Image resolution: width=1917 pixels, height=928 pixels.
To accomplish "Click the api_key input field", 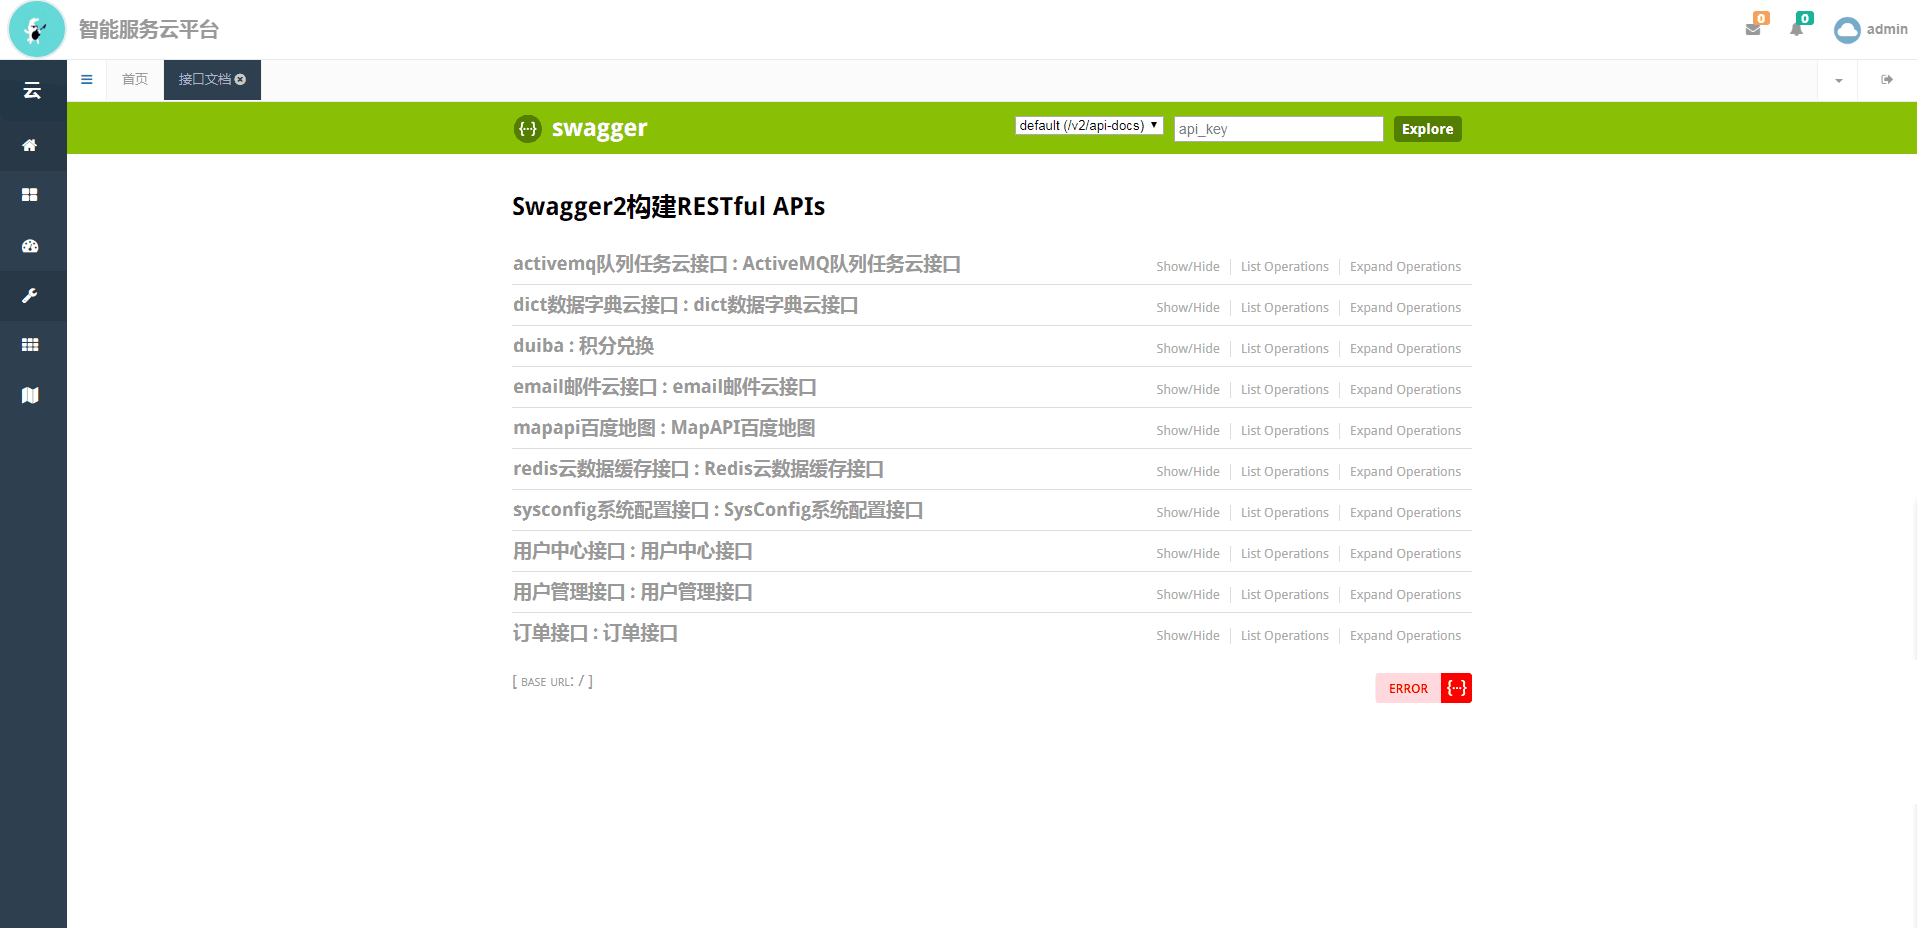I will 1277,129.
